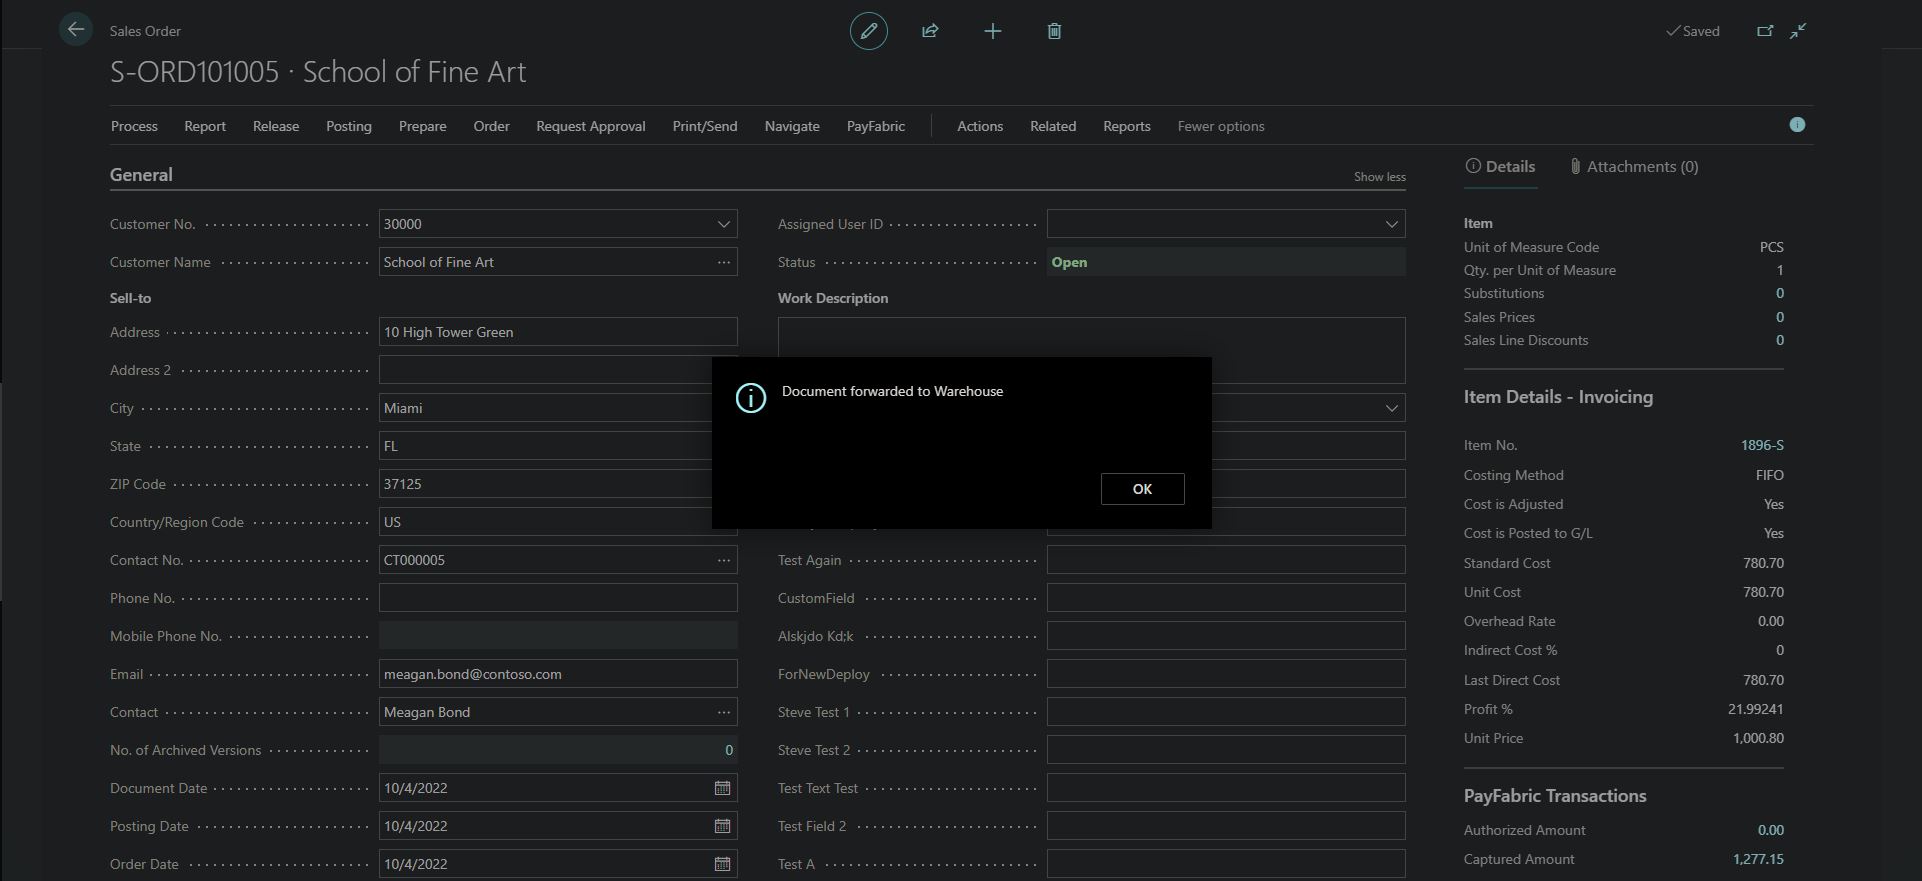Screen dimensions: 1922x881
Task: Open the Posting Date calendar picker
Action: pos(722,826)
